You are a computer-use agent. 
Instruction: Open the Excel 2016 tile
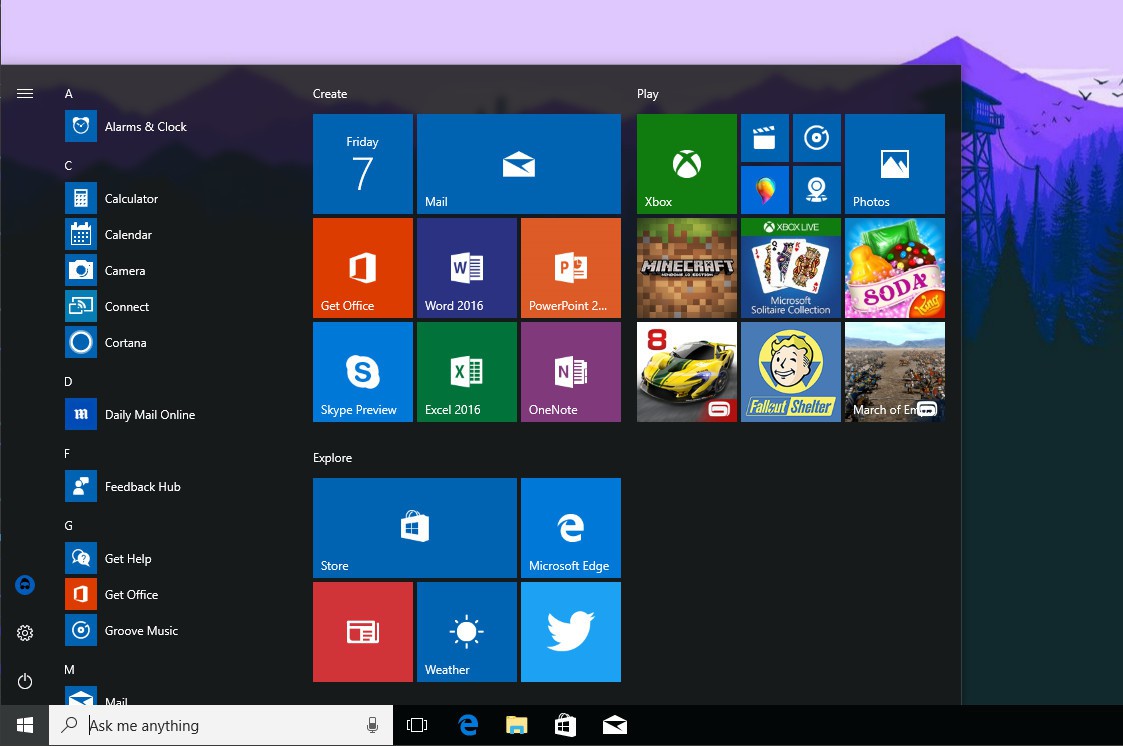point(466,372)
